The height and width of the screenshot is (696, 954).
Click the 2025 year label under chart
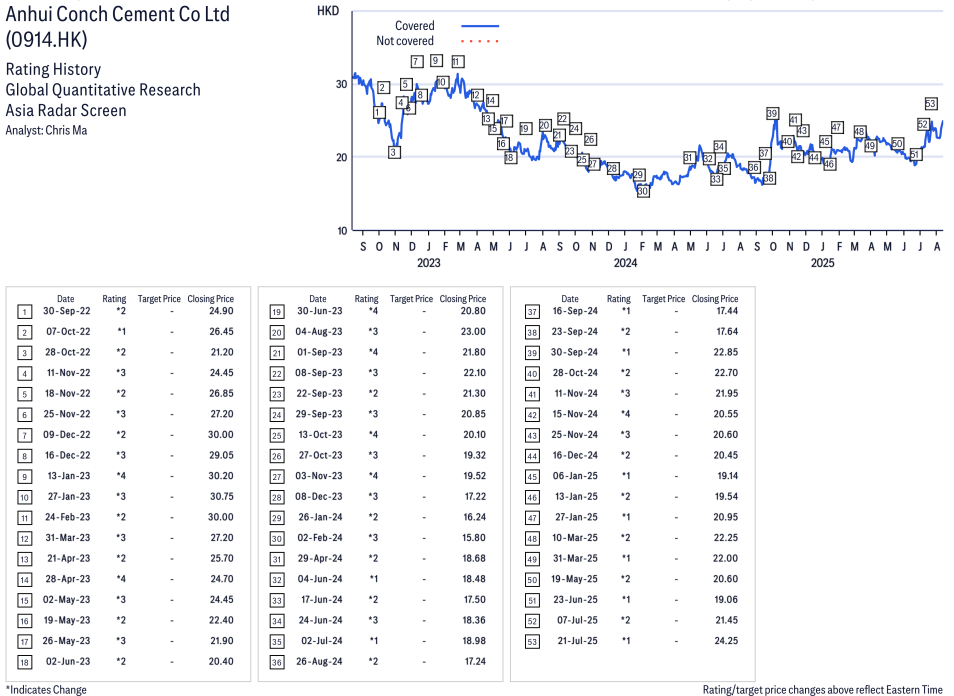823,263
